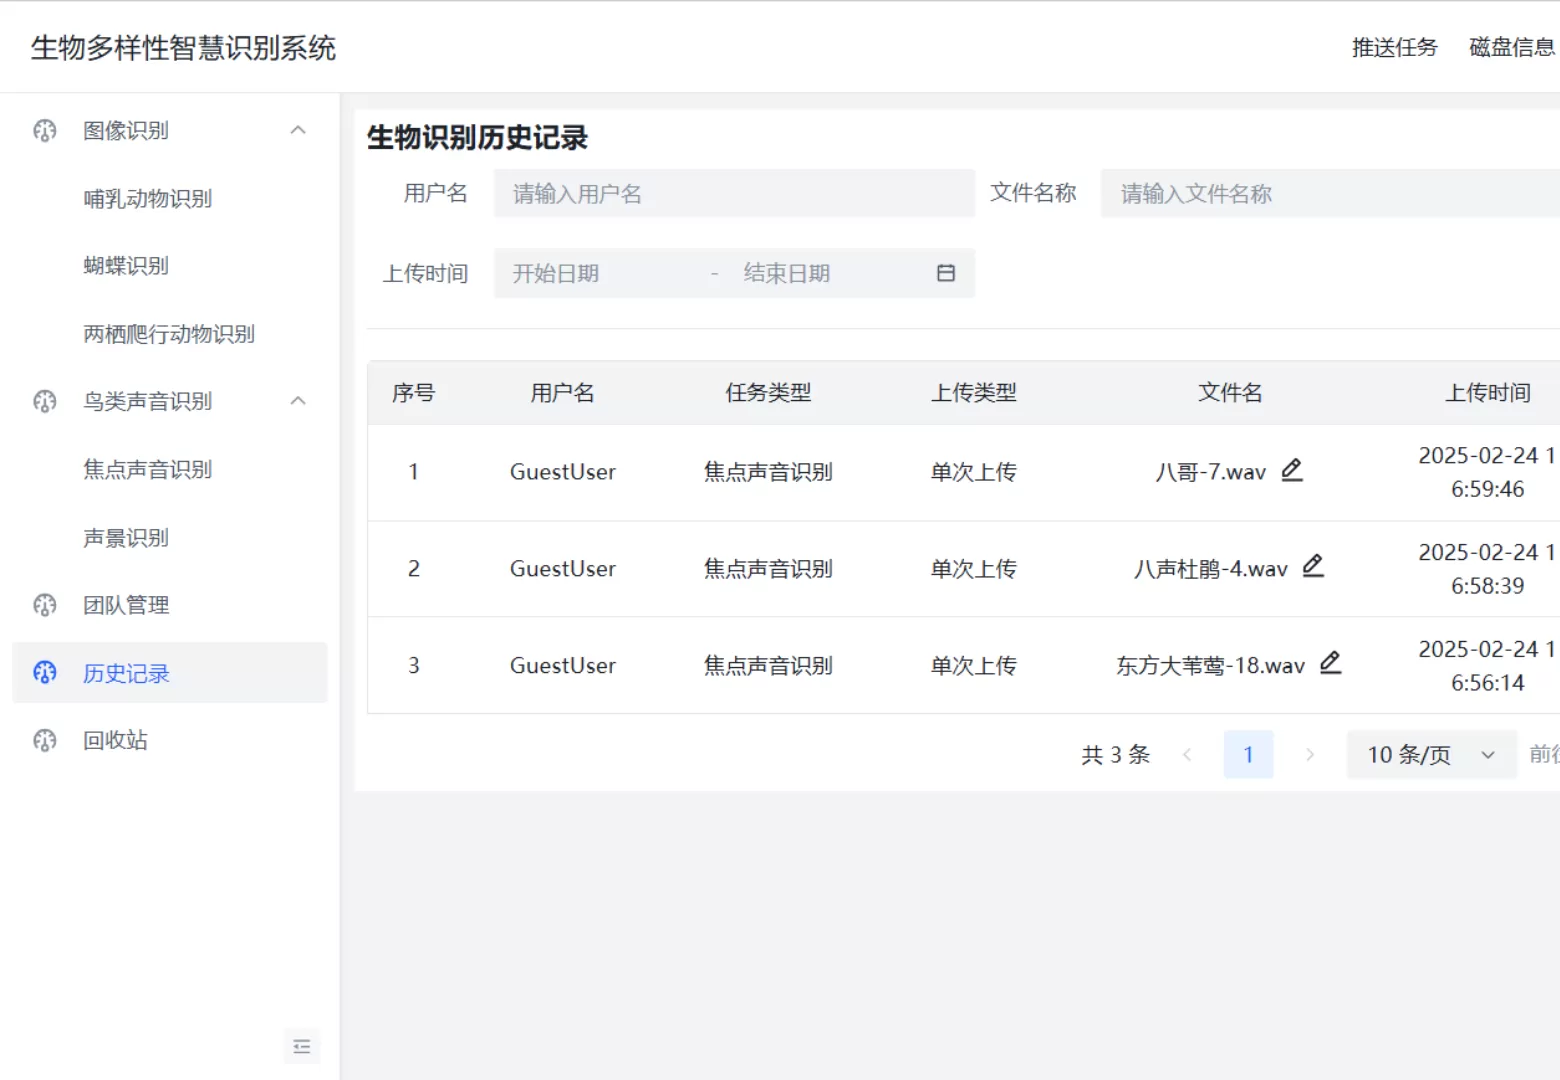This screenshot has width=1560, height=1080.
Task: Open the 10 条/页 page size dropdown
Action: click(x=1431, y=754)
